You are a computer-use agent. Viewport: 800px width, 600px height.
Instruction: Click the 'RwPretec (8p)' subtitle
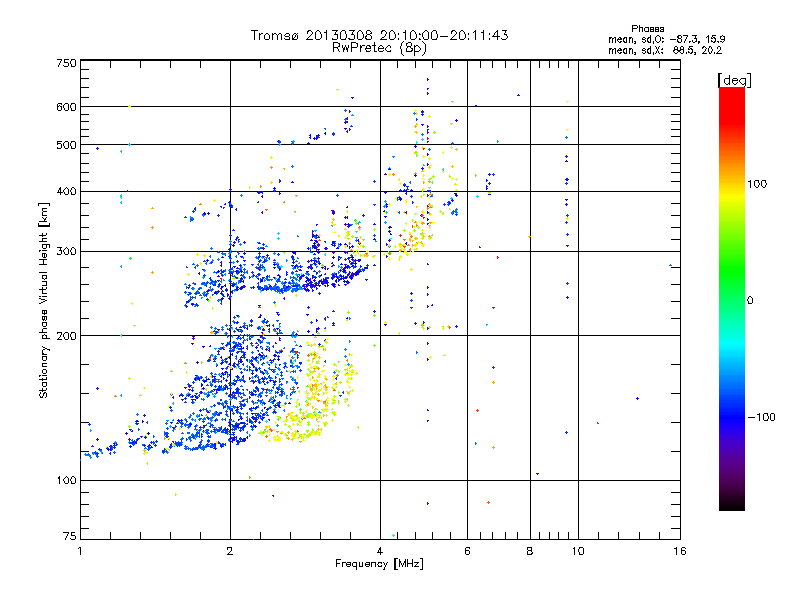tap(379, 48)
